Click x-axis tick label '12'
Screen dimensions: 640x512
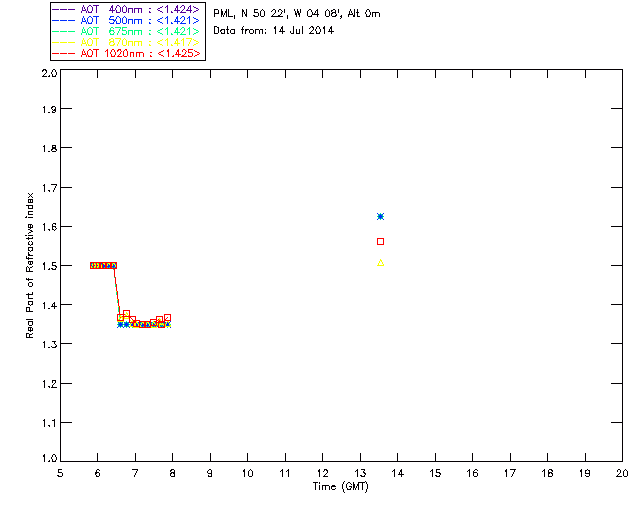(x=322, y=473)
